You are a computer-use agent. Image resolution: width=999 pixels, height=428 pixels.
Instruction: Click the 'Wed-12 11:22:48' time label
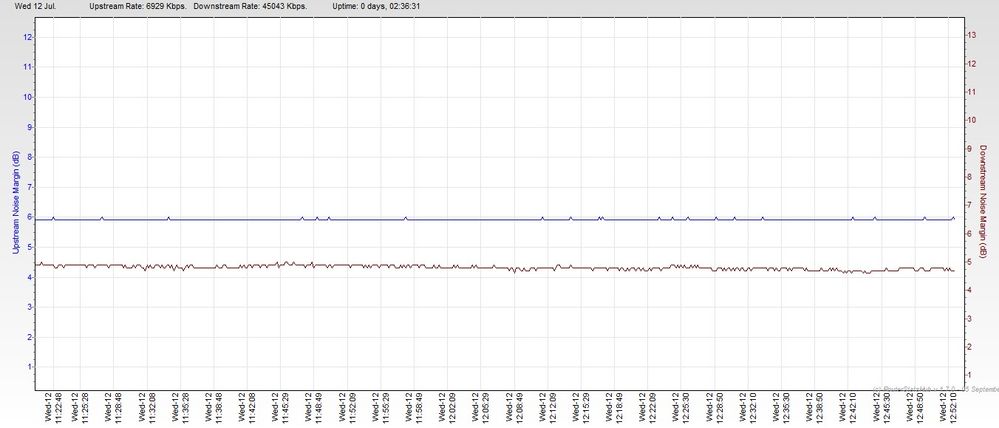pos(54,408)
